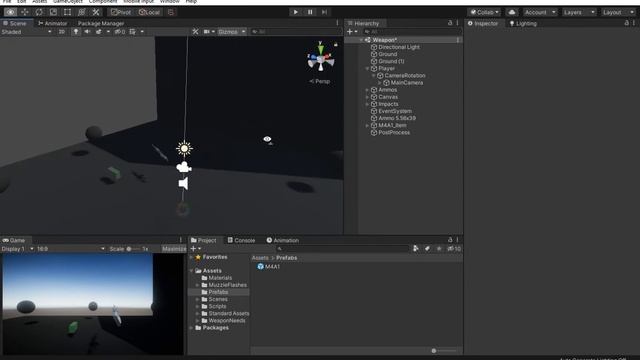Open the Display 1 dropdown in Game view

[x=18, y=249]
